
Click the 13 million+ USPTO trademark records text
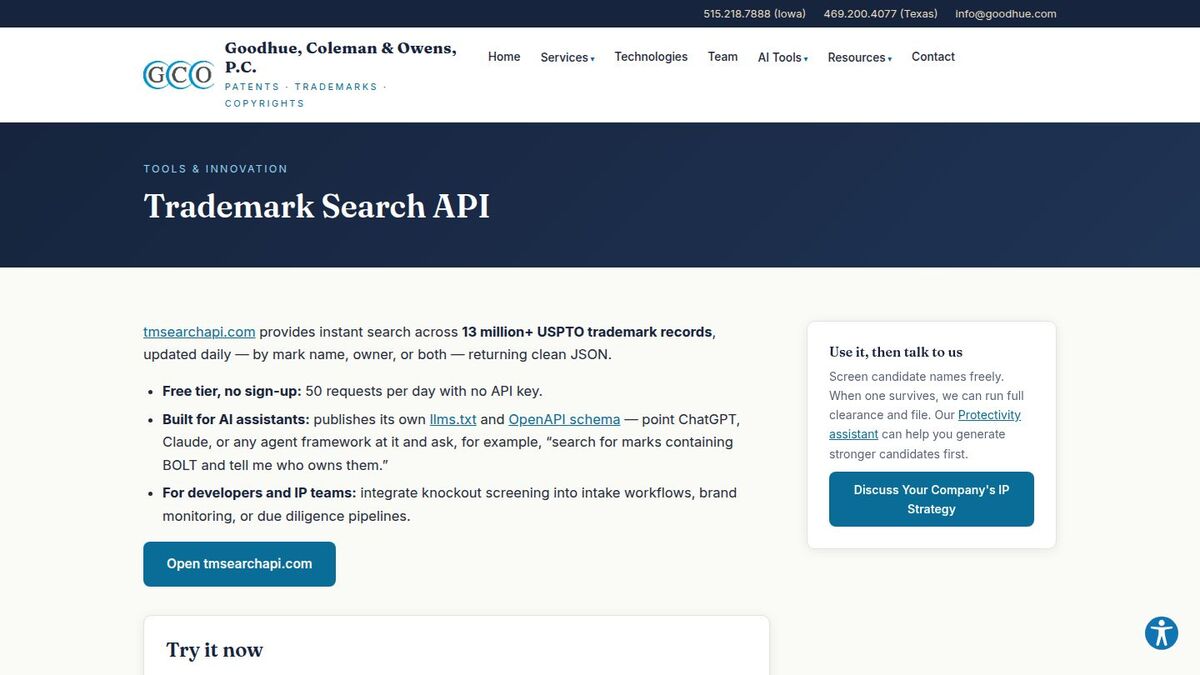587,332
